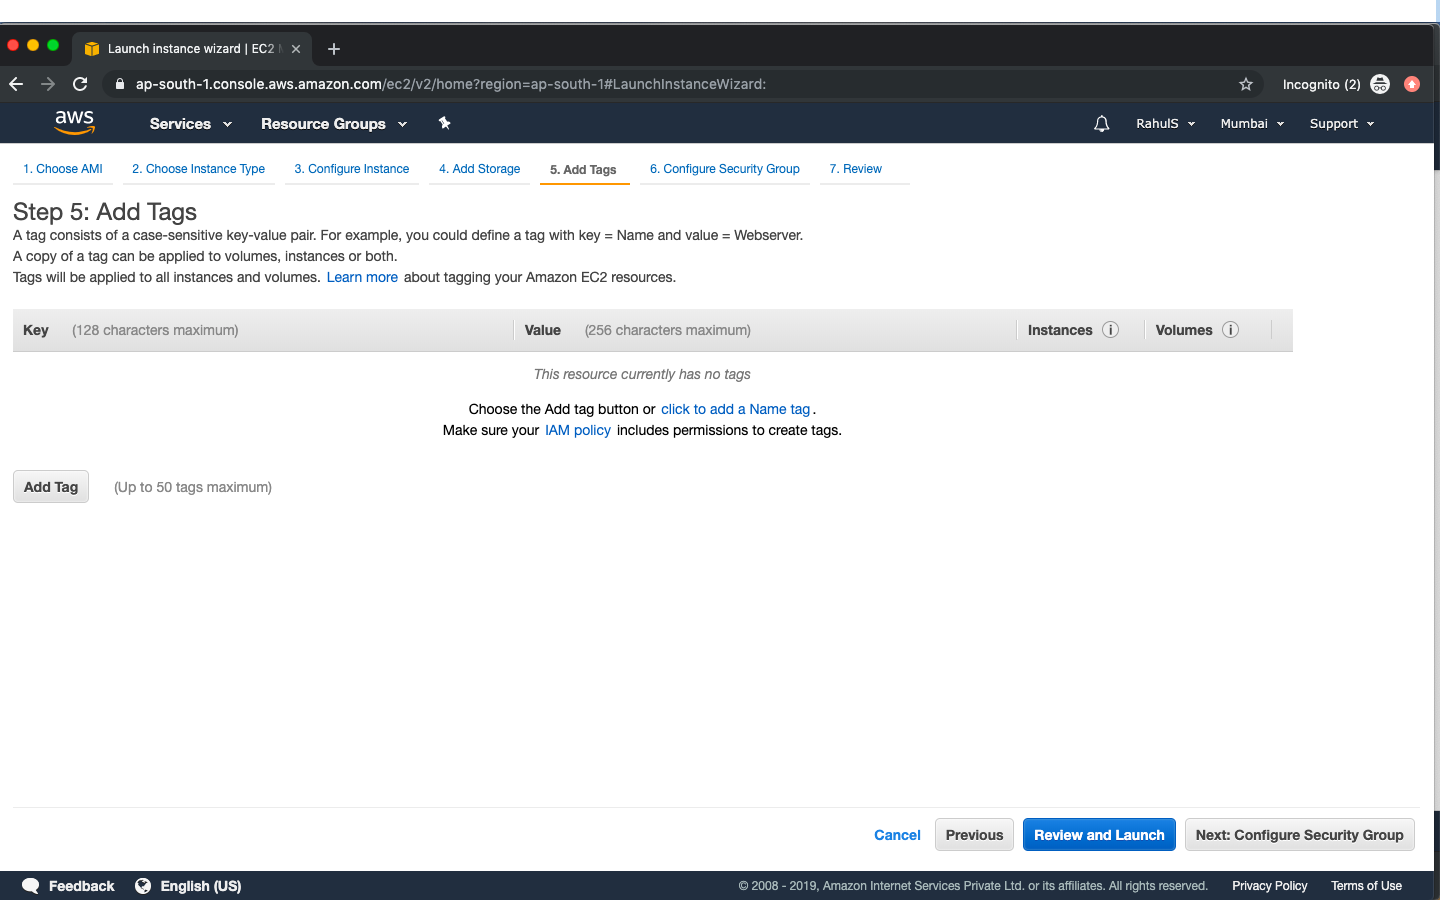Click the Incognito profile icon
Screen dimensions: 1440x900
tap(1380, 84)
